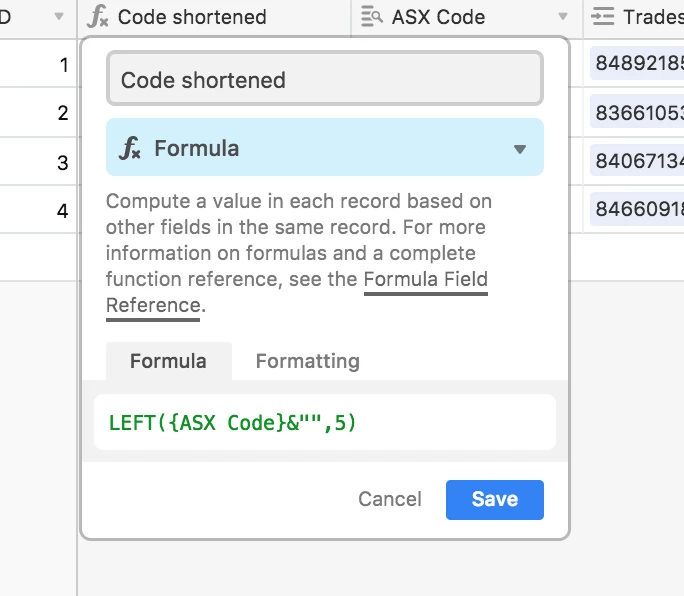
Task: Click formula icon in Code shortened header
Action: click(98, 17)
